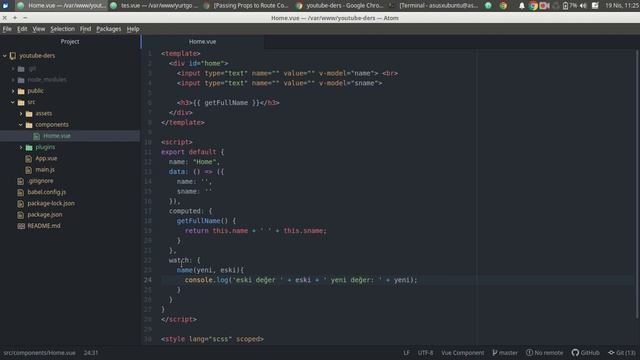The image size is (640, 360).
Task: Click the 24:31 cursor position indicator
Action: click(91, 353)
